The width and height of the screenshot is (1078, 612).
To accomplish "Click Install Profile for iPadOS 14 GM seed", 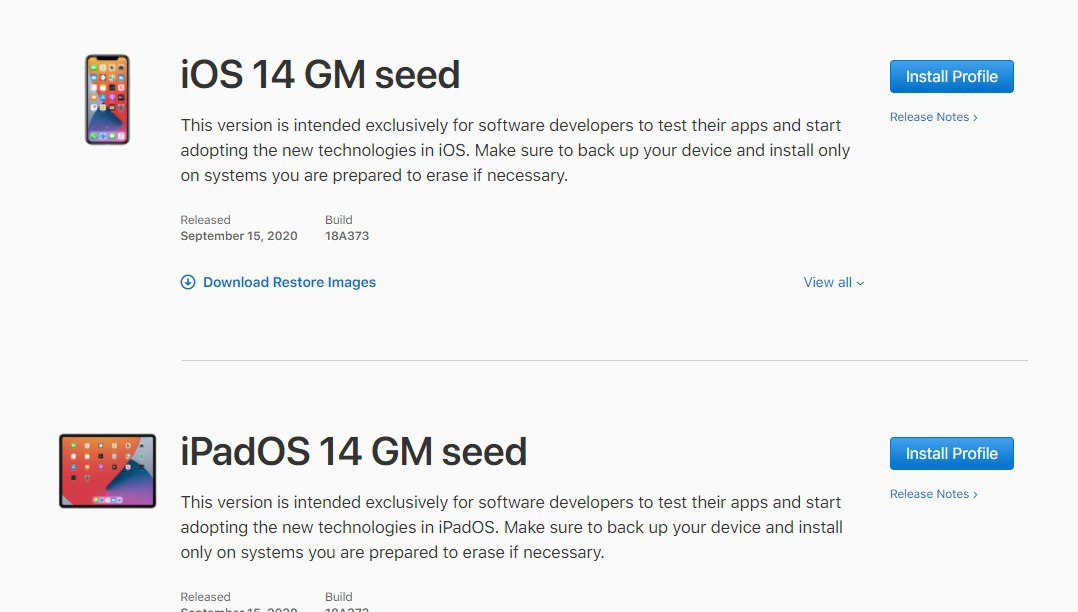I will click(x=952, y=453).
